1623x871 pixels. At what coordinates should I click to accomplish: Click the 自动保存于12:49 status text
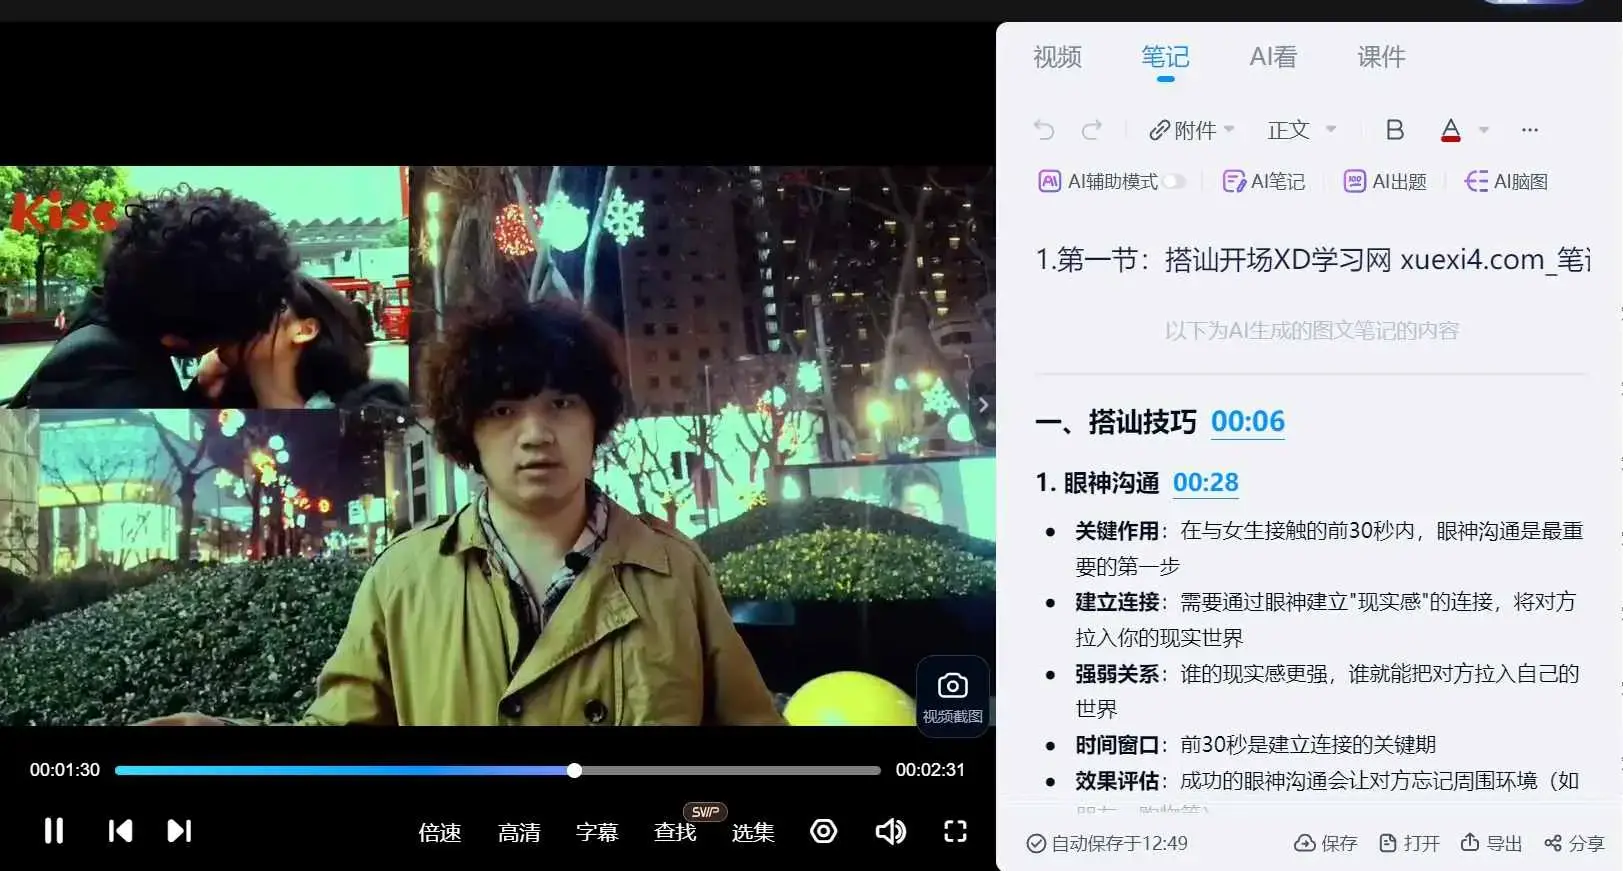[1107, 843]
